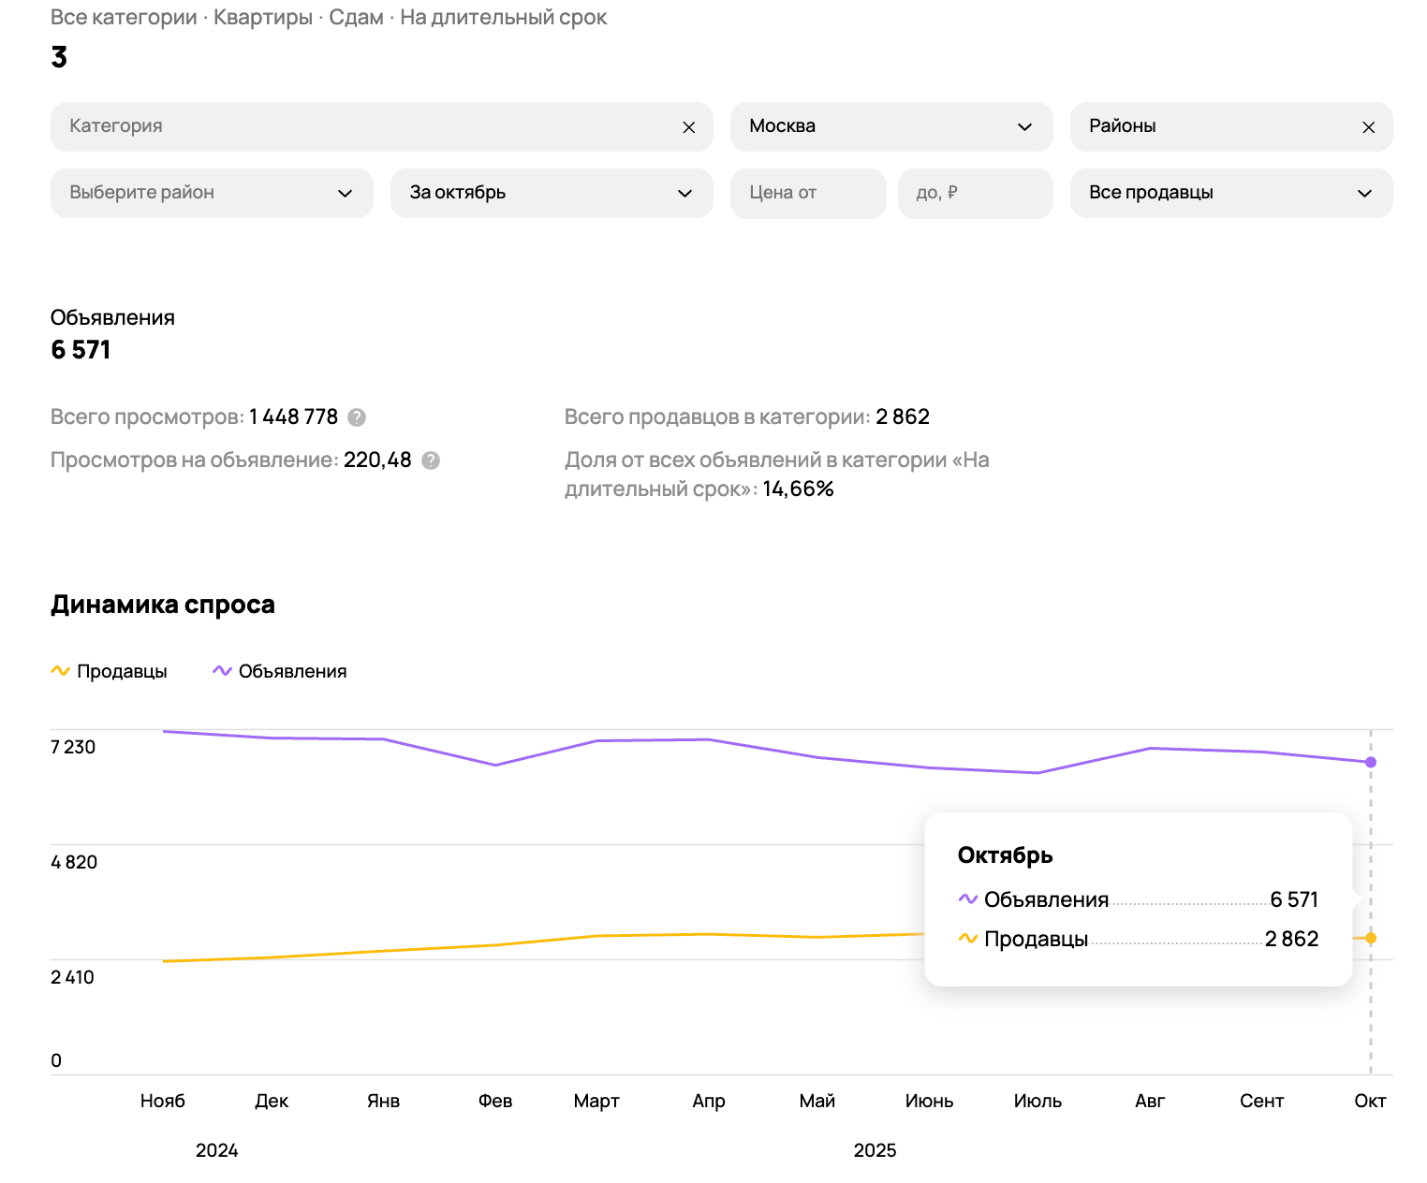The image size is (1427, 1183).
Task: Navigate to Сдам breadcrumb
Action: point(356,18)
